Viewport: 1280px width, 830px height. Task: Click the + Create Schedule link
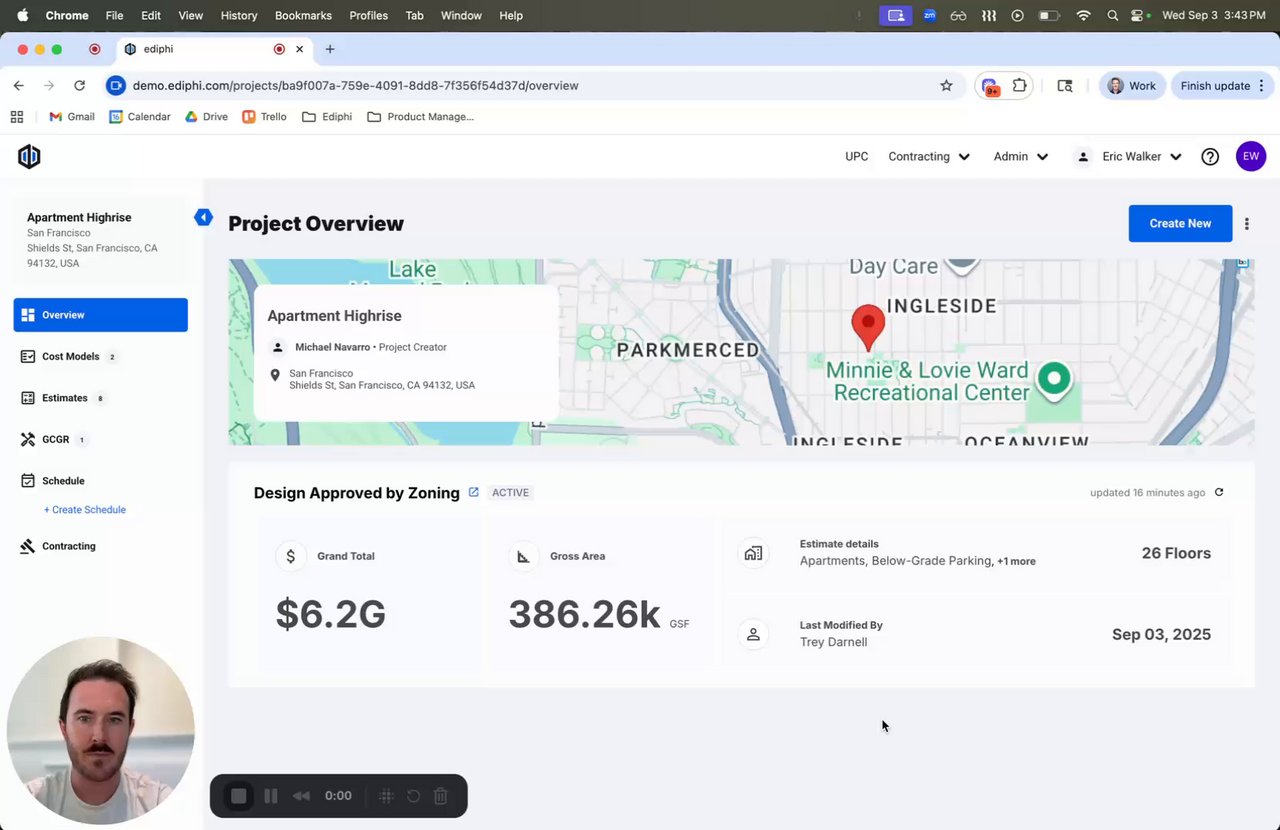pyautogui.click(x=85, y=510)
